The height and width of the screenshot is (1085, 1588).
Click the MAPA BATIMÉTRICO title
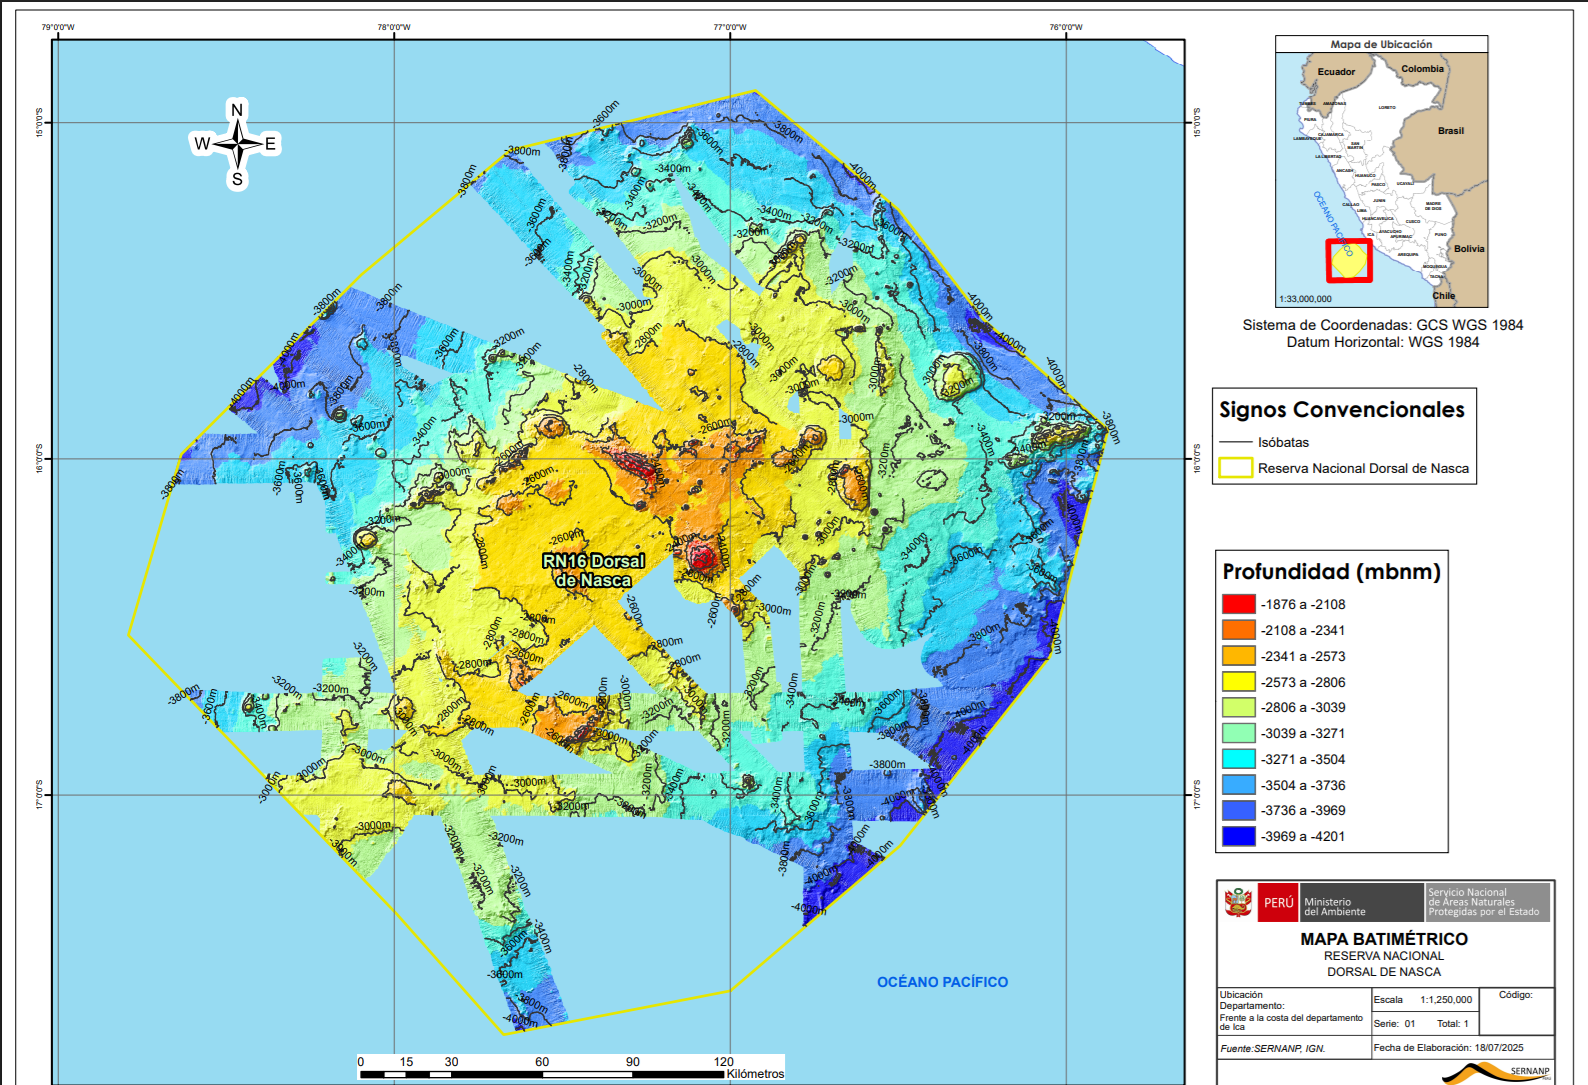(x=1384, y=939)
